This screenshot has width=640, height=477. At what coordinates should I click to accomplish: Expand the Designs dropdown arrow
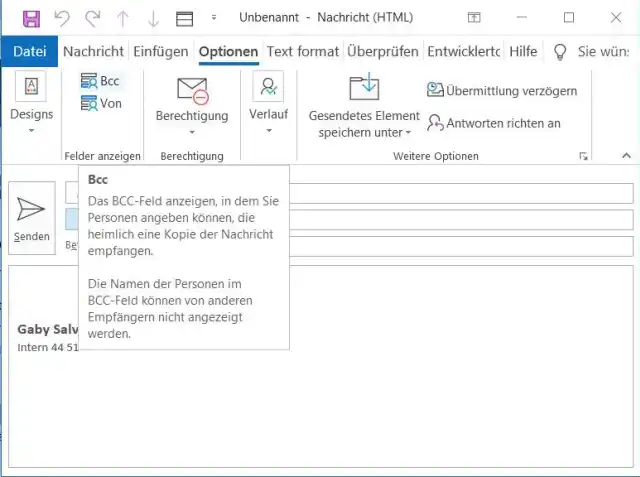(31, 131)
